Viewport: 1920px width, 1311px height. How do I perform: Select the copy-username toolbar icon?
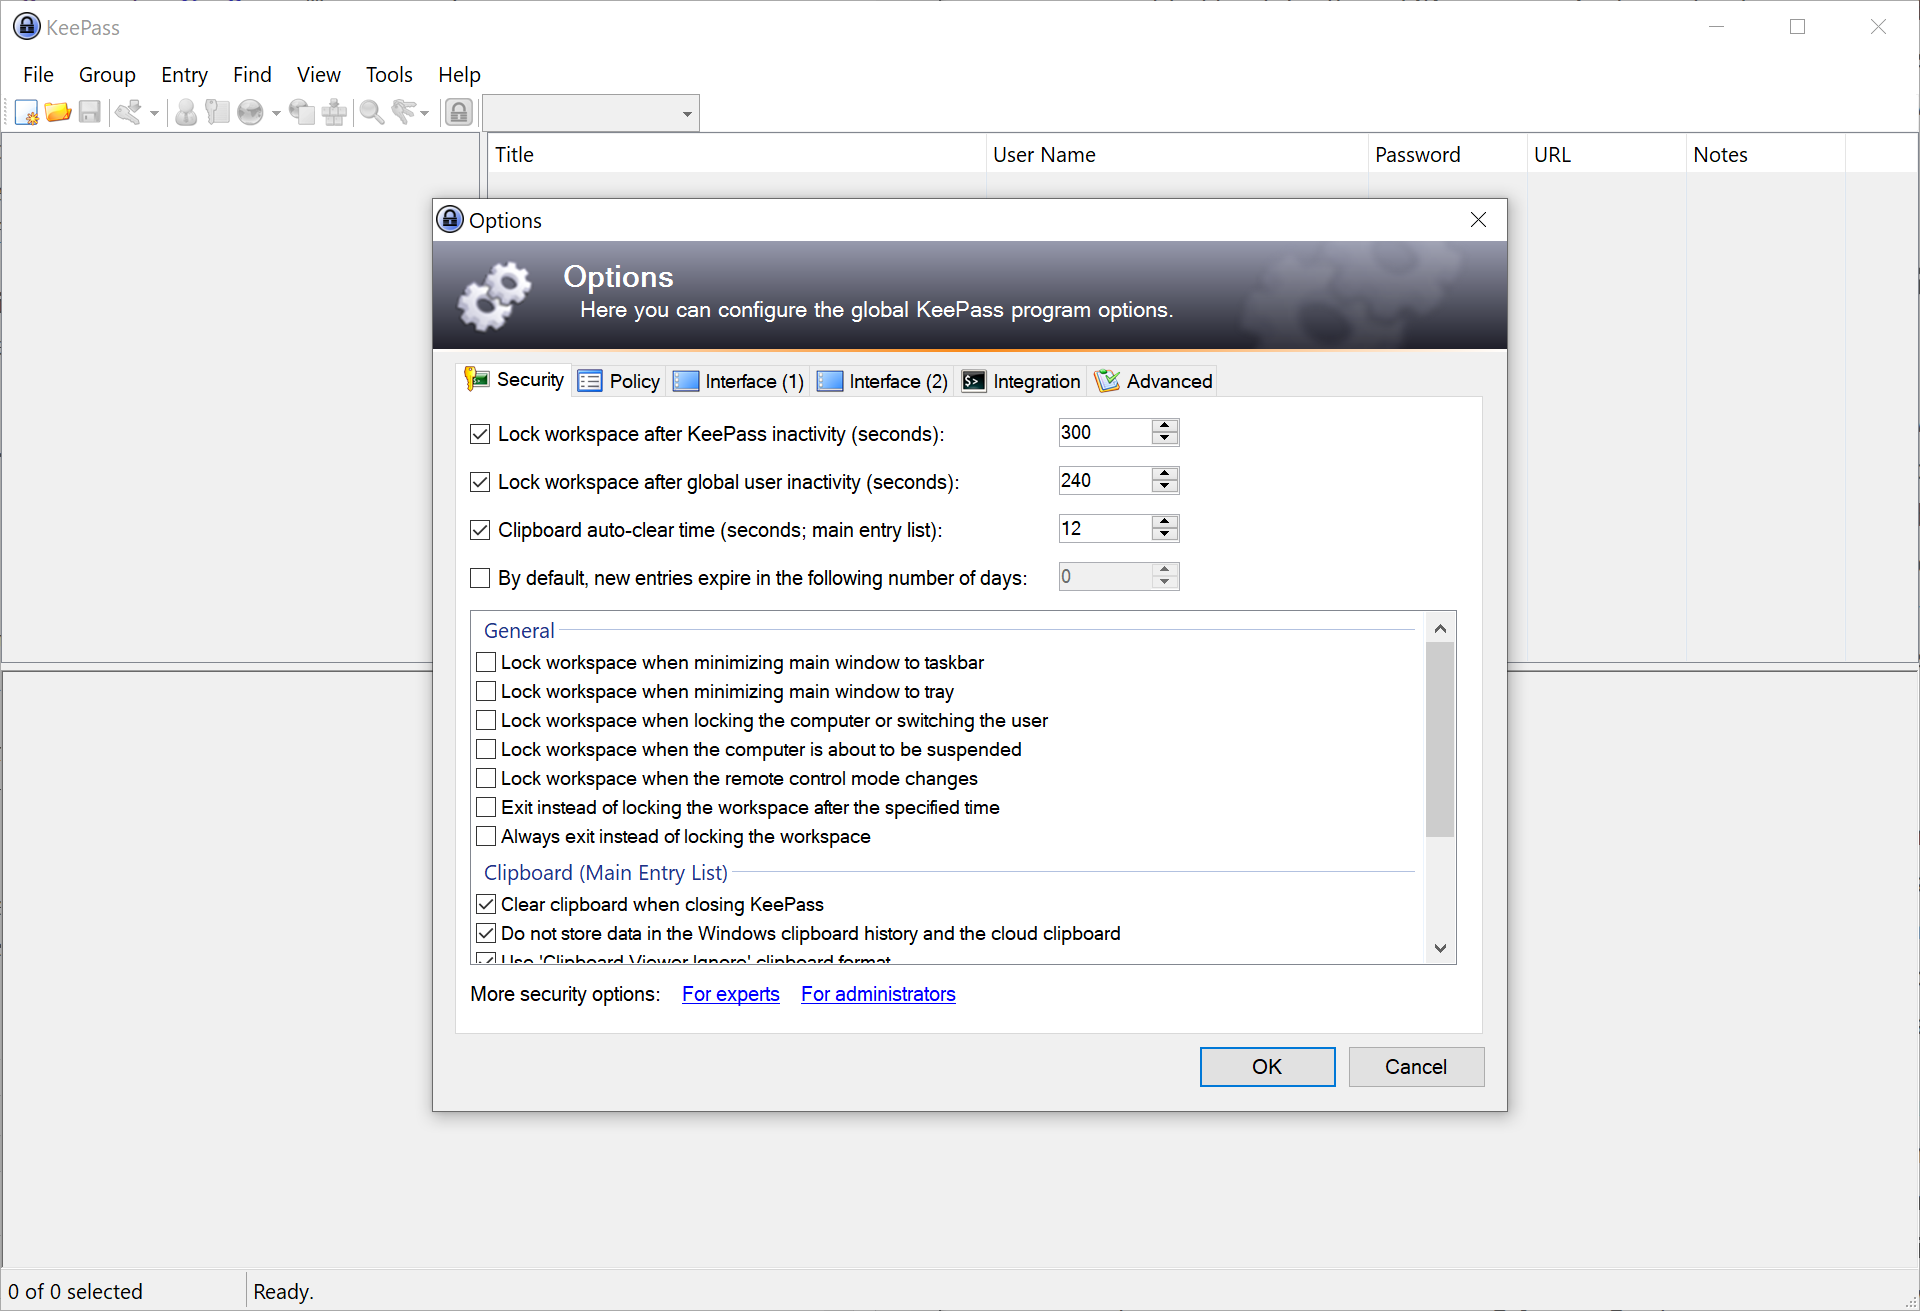[x=186, y=112]
